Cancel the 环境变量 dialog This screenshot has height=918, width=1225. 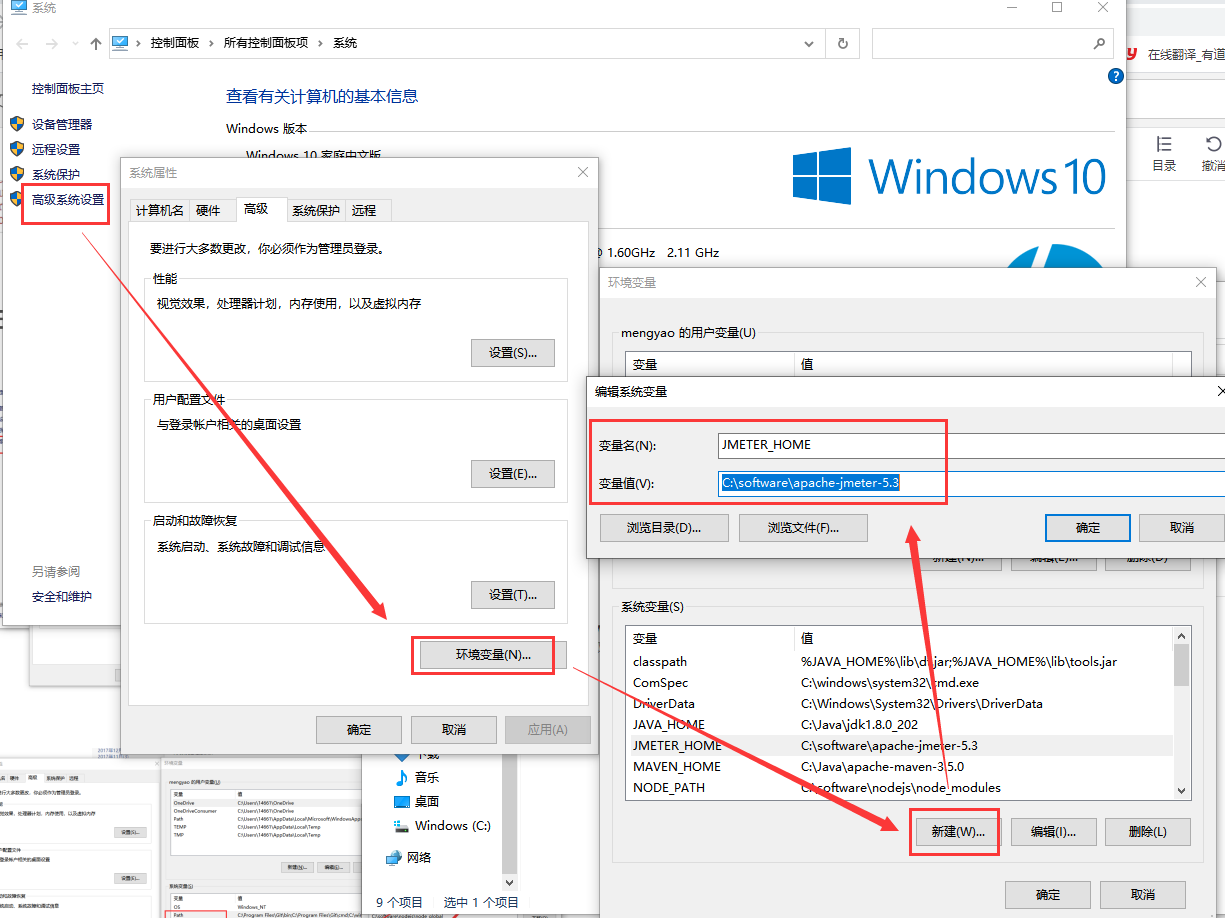tap(1143, 895)
